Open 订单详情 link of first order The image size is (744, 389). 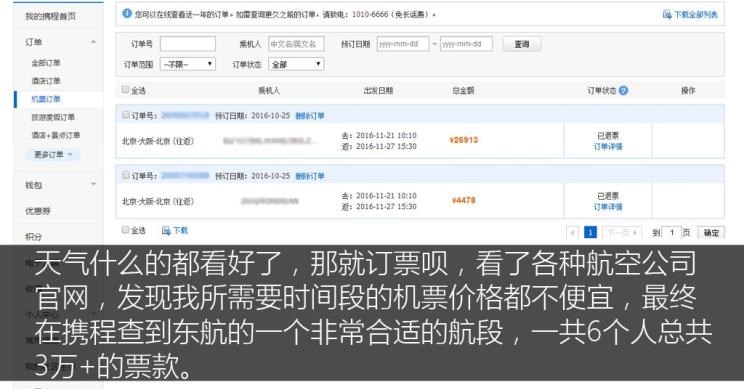(x=608, y=147)
